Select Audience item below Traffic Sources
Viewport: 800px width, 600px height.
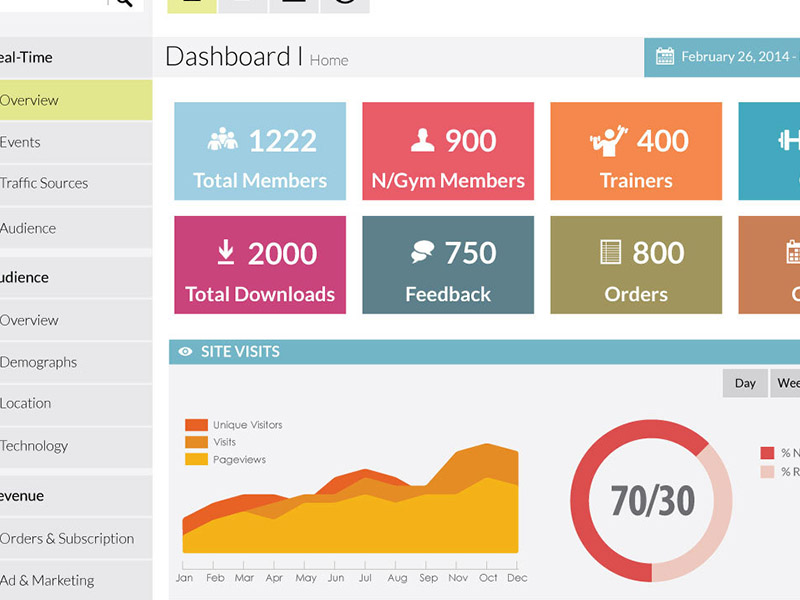[x=76, y=228]
